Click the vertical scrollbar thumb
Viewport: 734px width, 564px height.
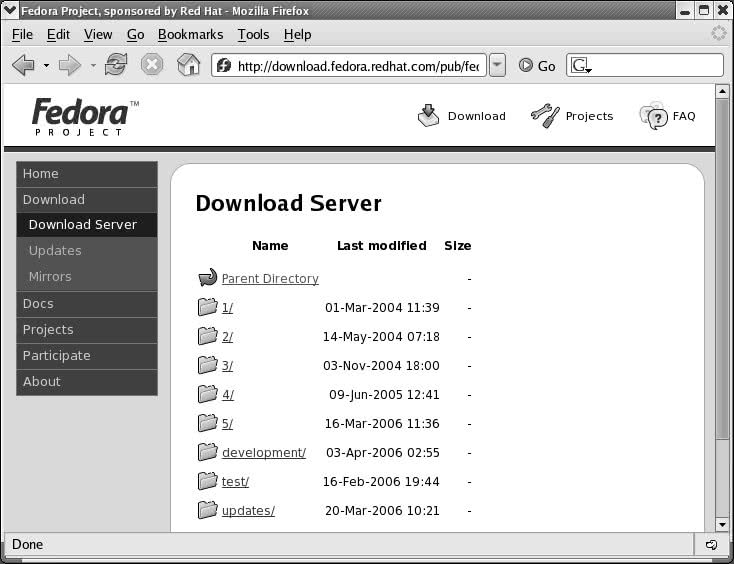click(722, 268)
